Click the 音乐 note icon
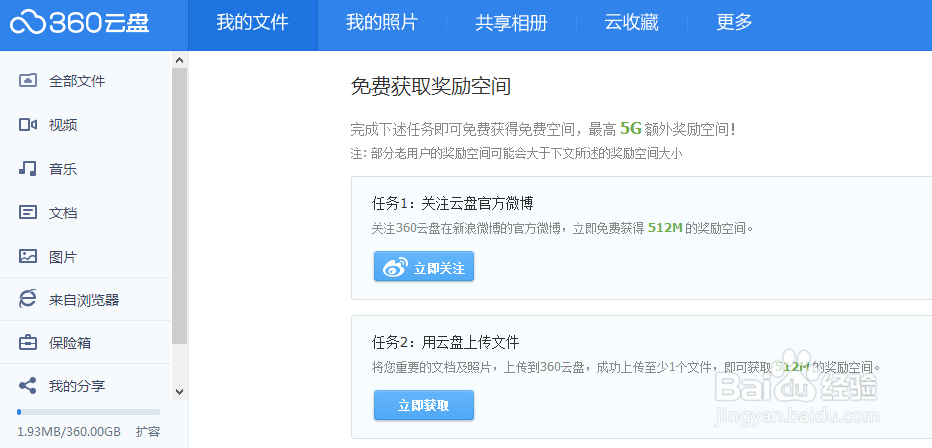Viewport: 932px width, 448px height. [x=28, y=169]
